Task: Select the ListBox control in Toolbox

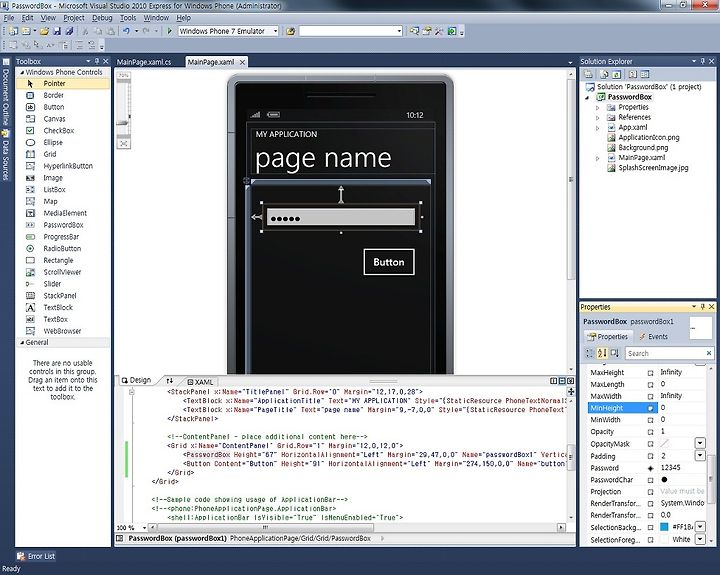Action: pos(63,189)
